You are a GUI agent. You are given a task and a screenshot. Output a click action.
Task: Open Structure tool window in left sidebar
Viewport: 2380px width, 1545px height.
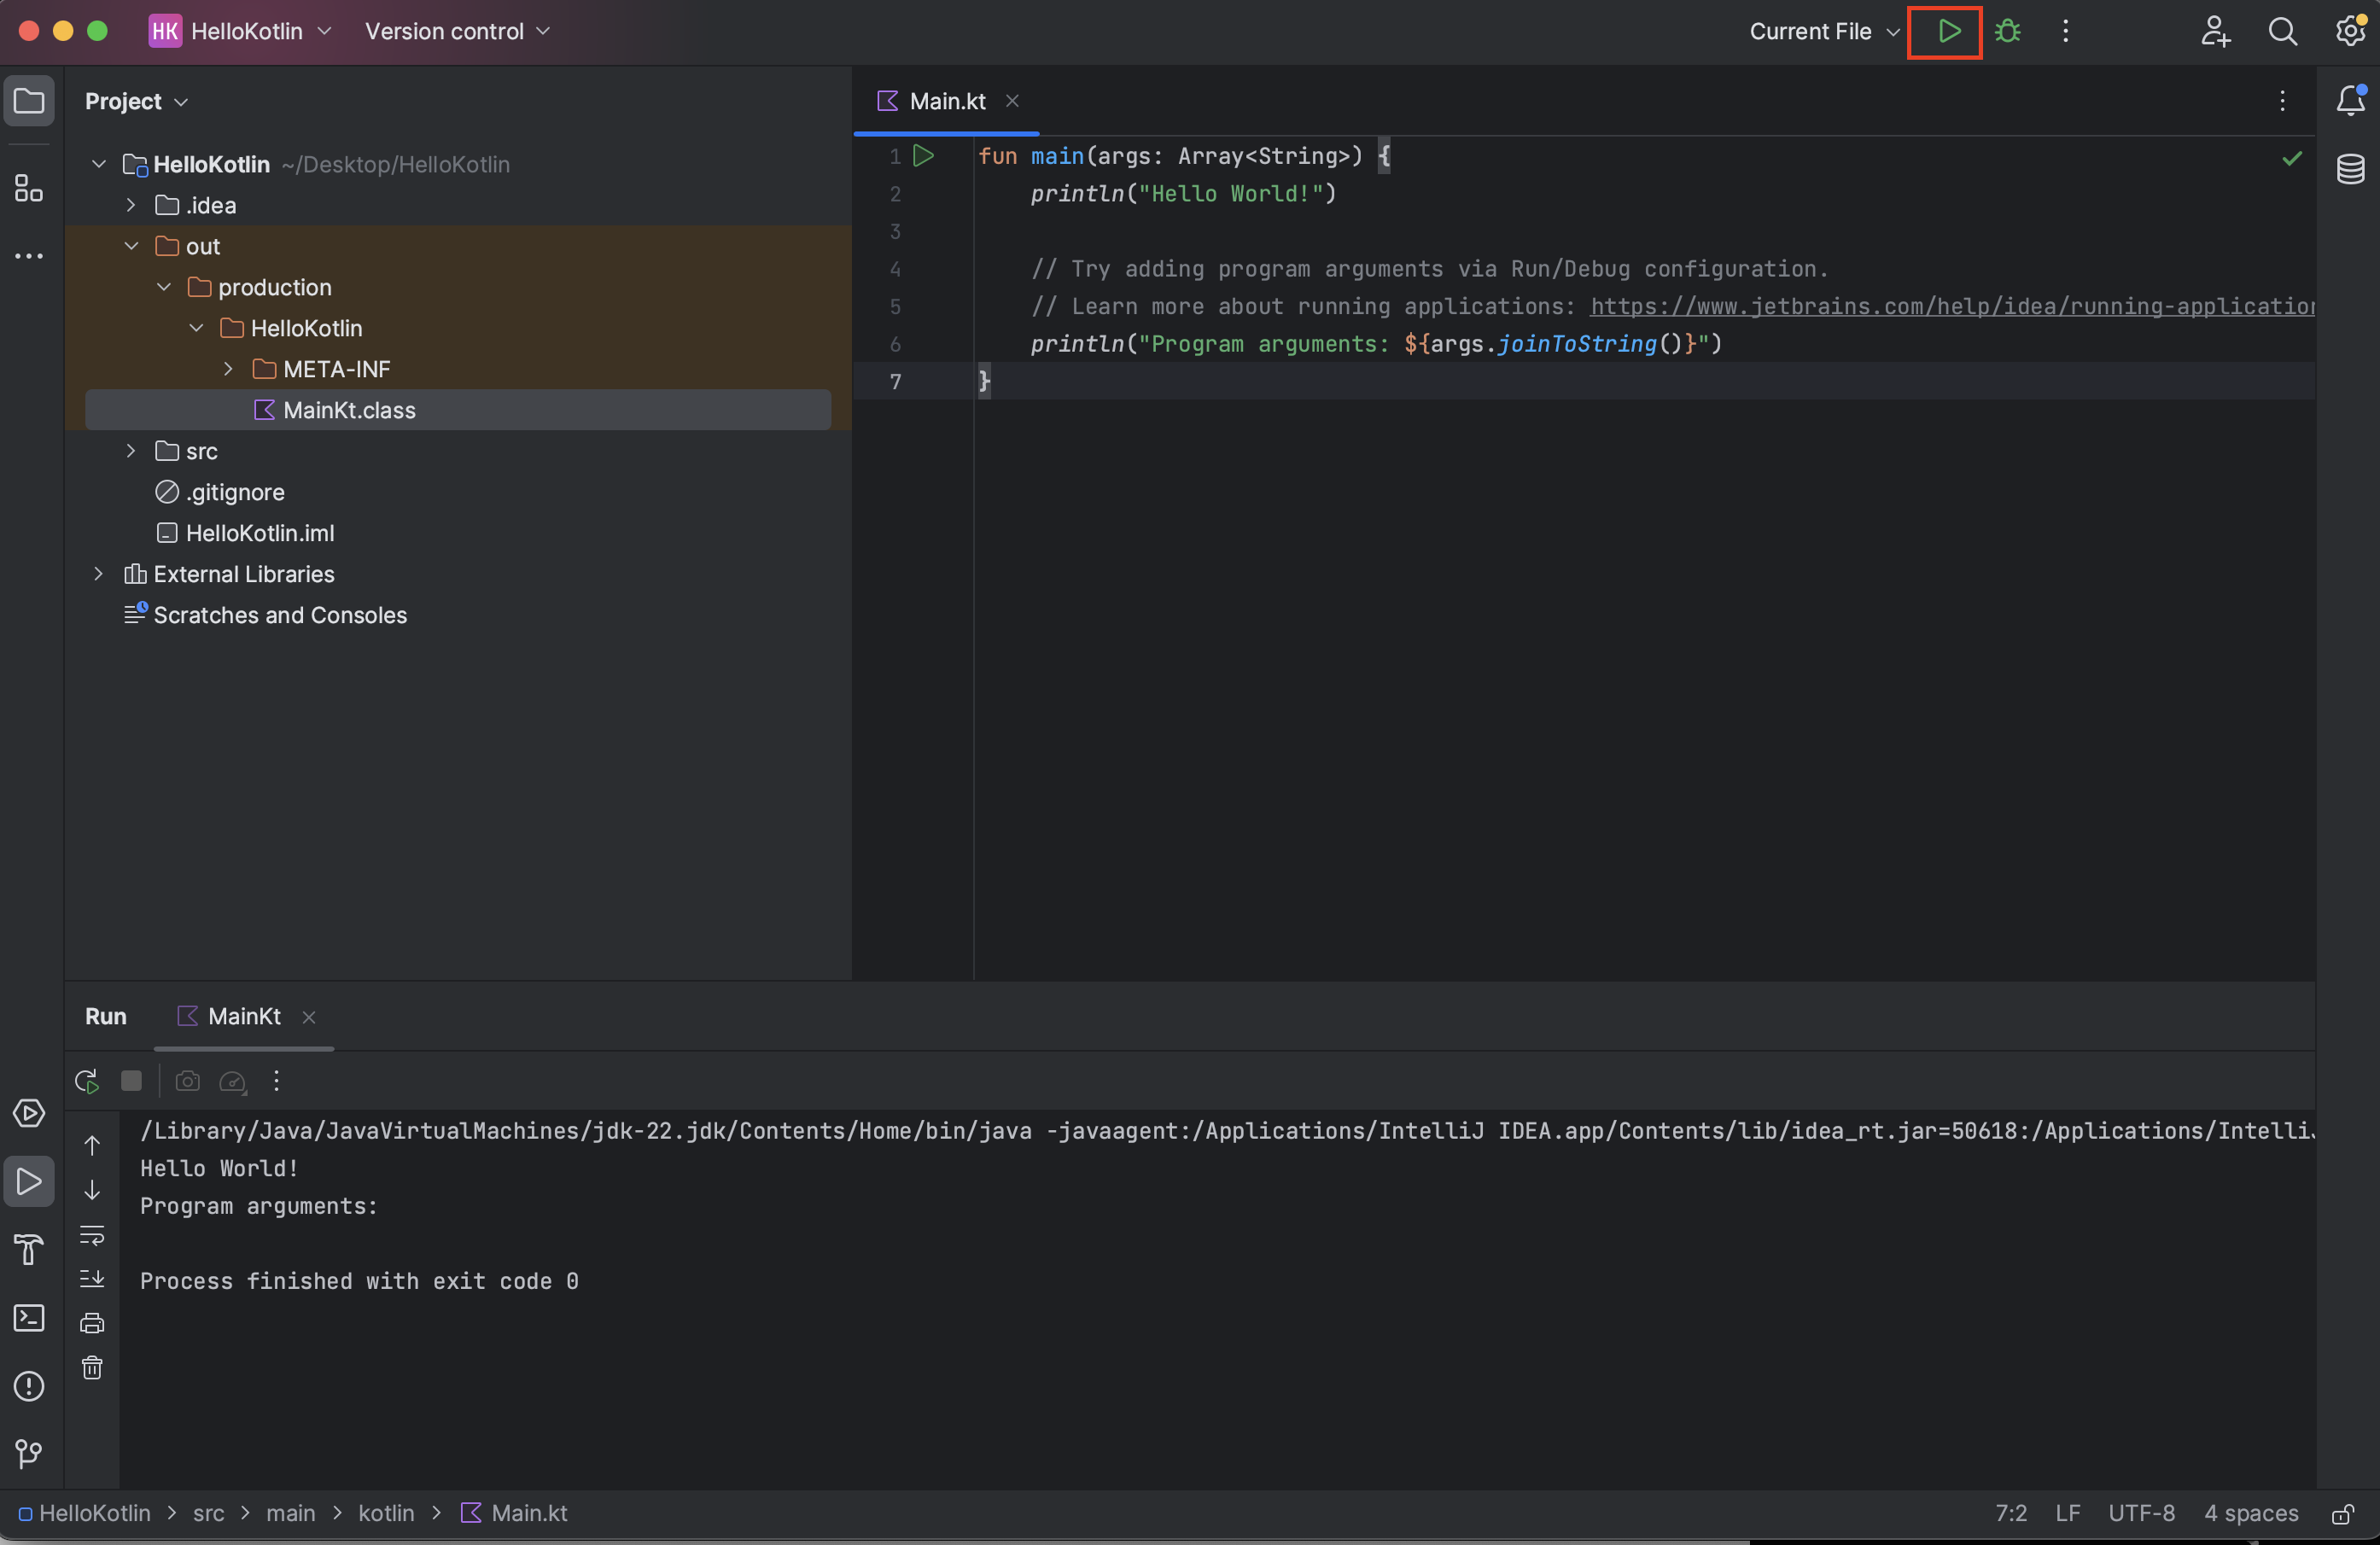(29, 188)
